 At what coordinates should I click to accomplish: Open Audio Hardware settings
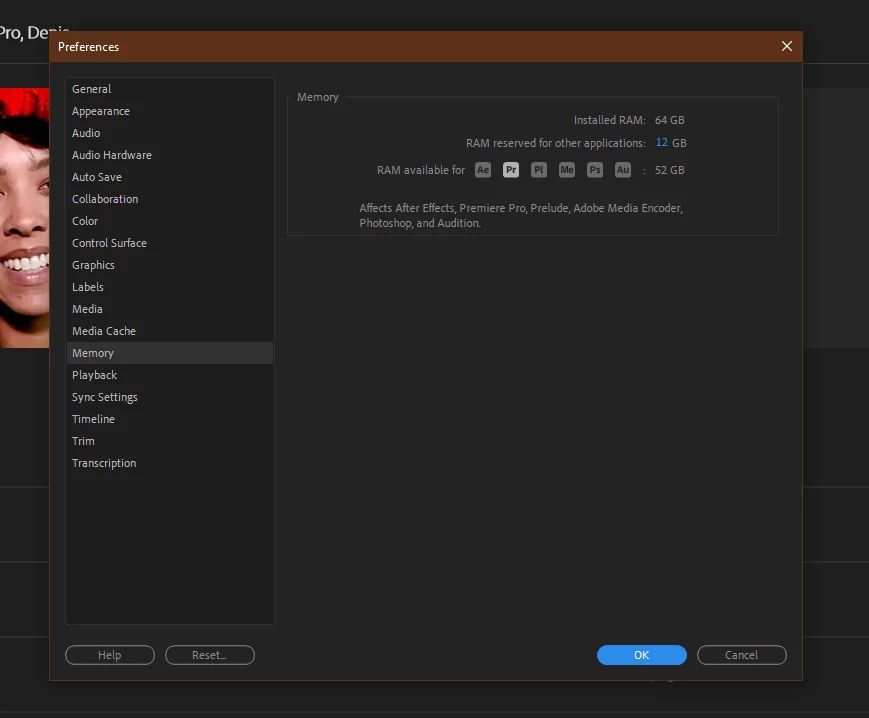point(170,155)
